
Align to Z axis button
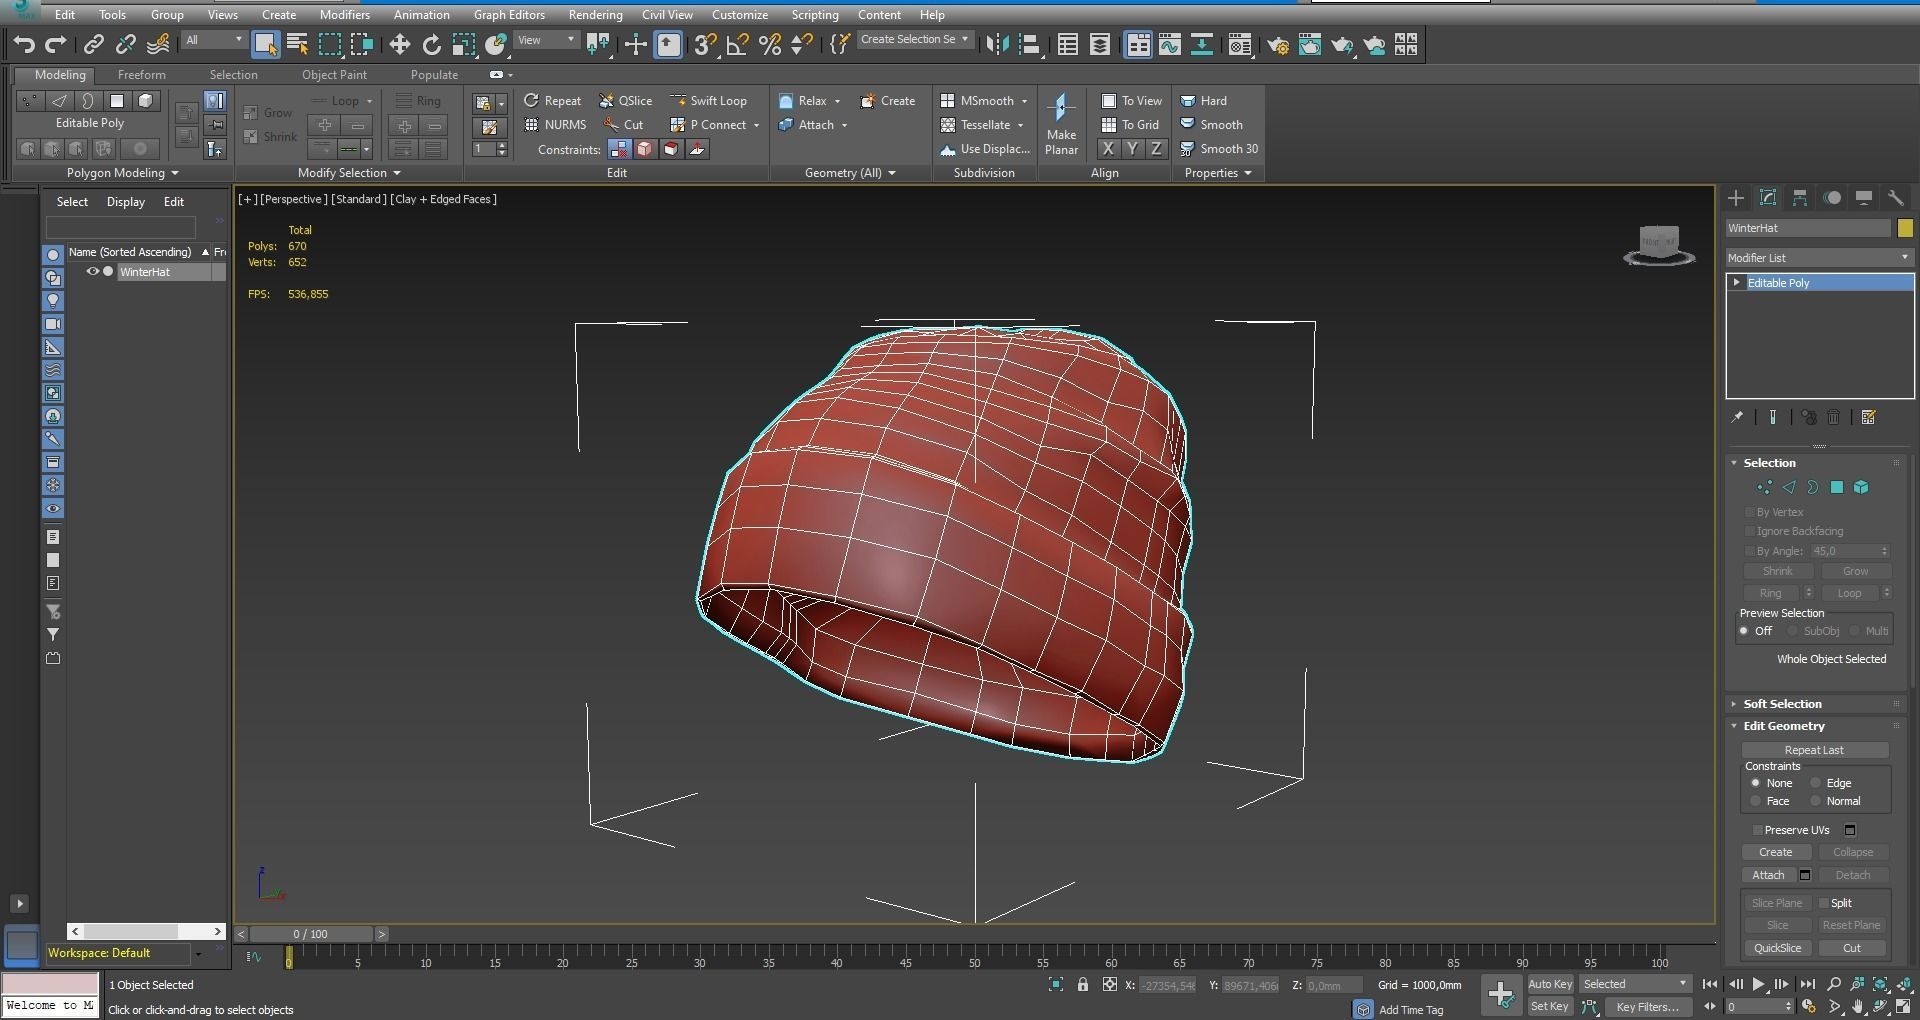coord(1156,149)
